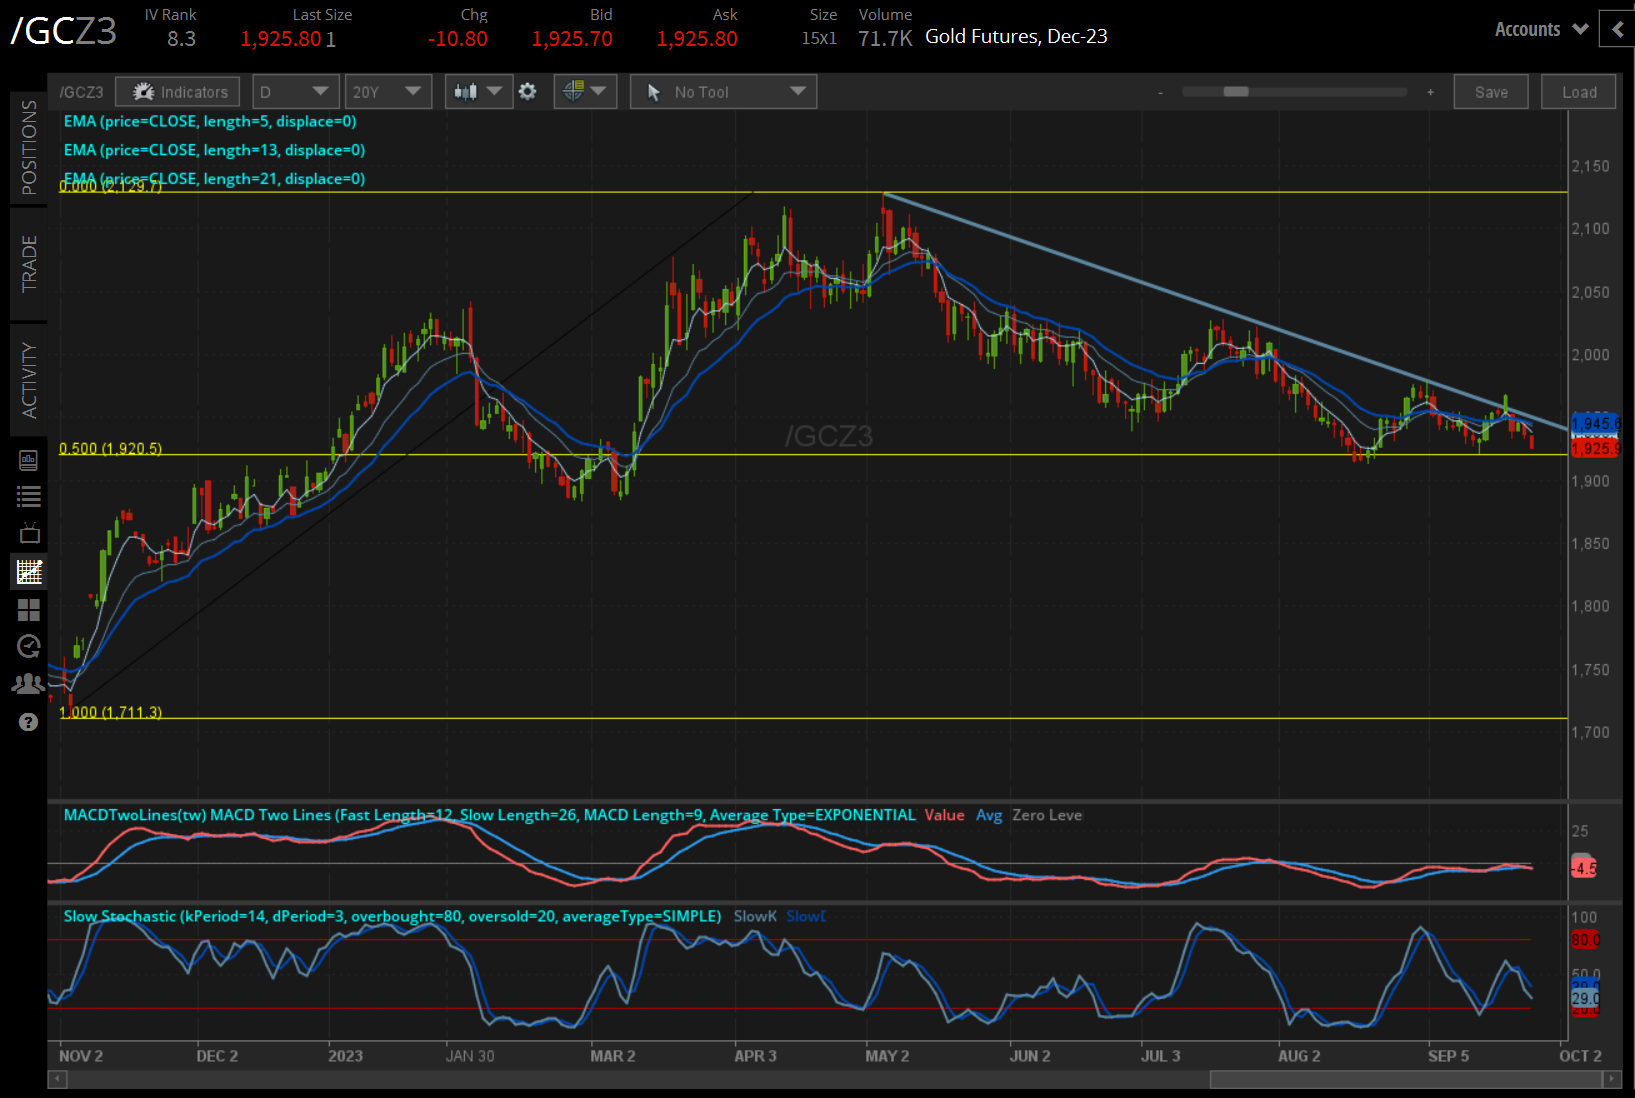Screen dimensions: 1635x1098
Task: Collapse panel with top-right arrow button
Action: click(x=1617, y=30)
